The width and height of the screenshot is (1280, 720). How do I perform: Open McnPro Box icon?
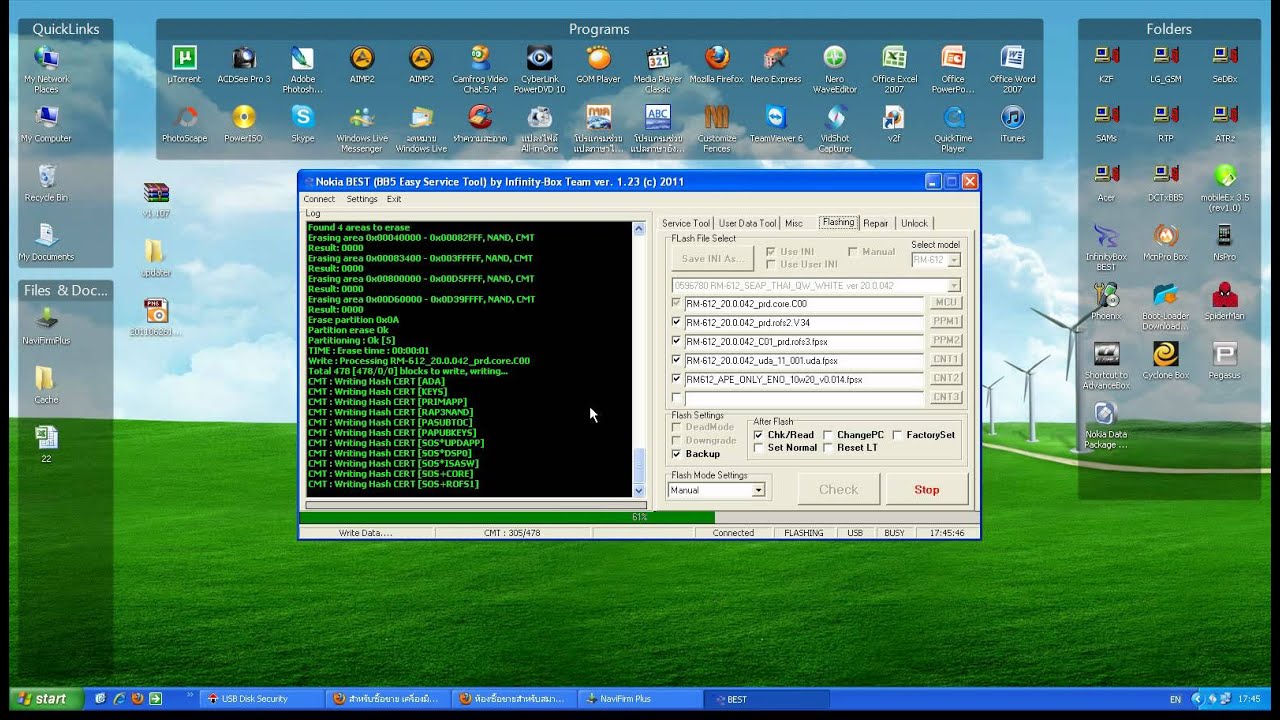click(1165, 236)
